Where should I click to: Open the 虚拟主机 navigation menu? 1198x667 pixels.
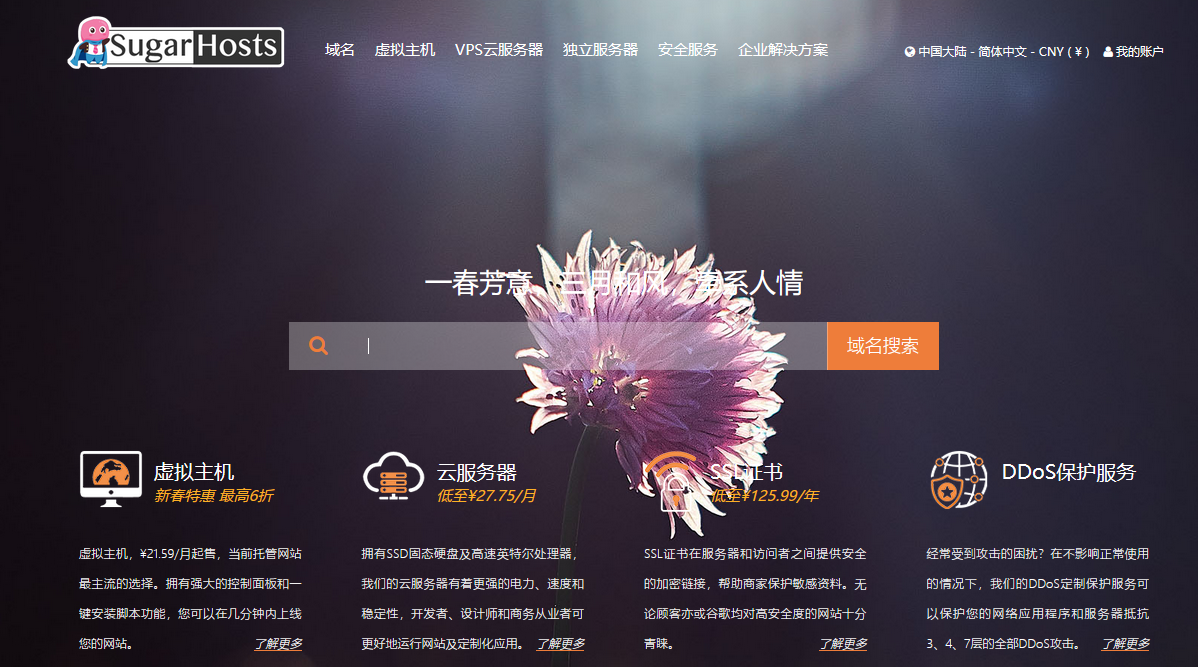pos(405,50)
